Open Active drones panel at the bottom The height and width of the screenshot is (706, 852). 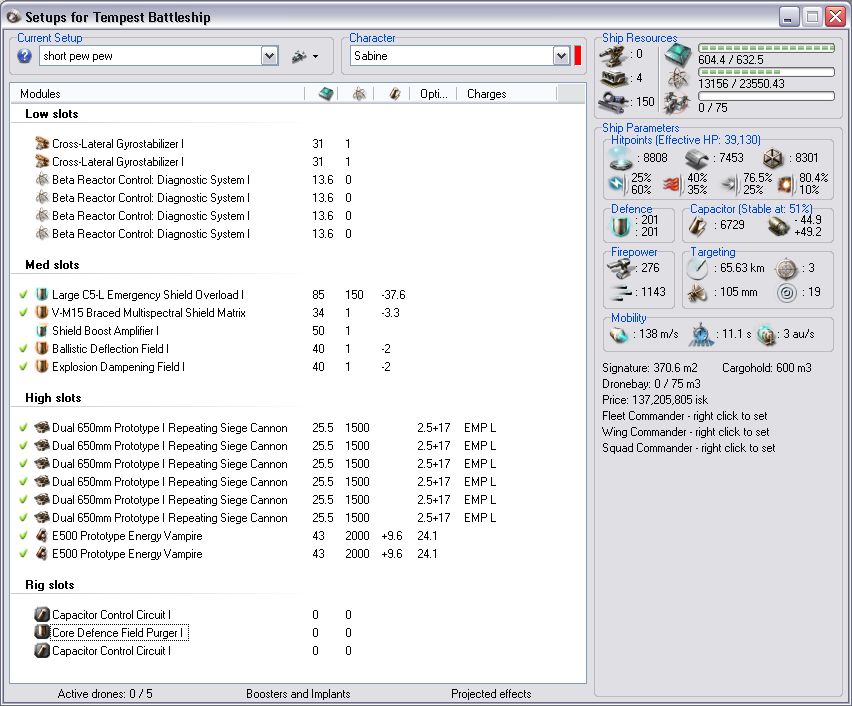coord(105,693)
